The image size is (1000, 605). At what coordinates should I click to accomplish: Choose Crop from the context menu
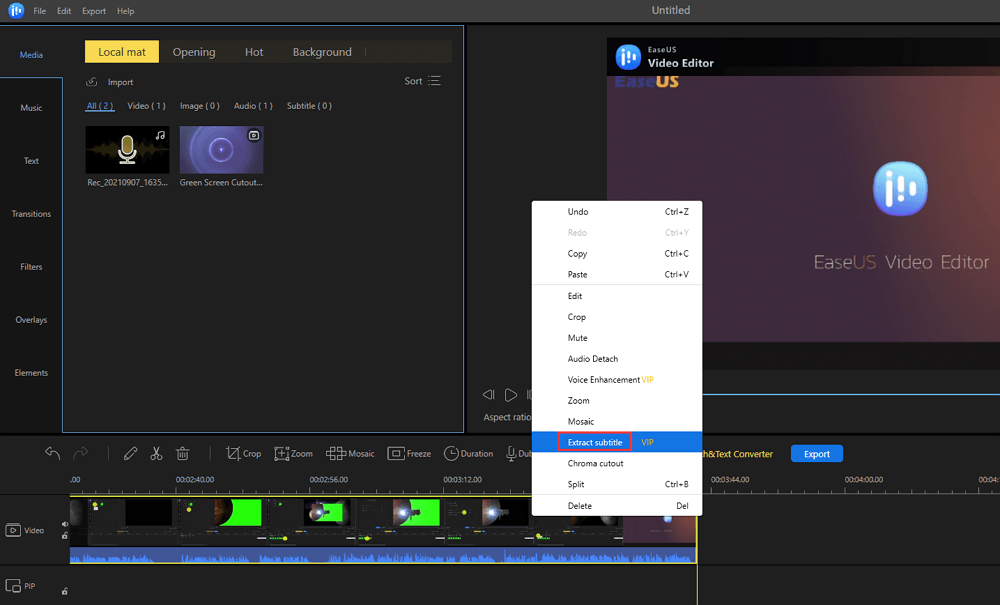pyautogui.click(x=617, y=317)
